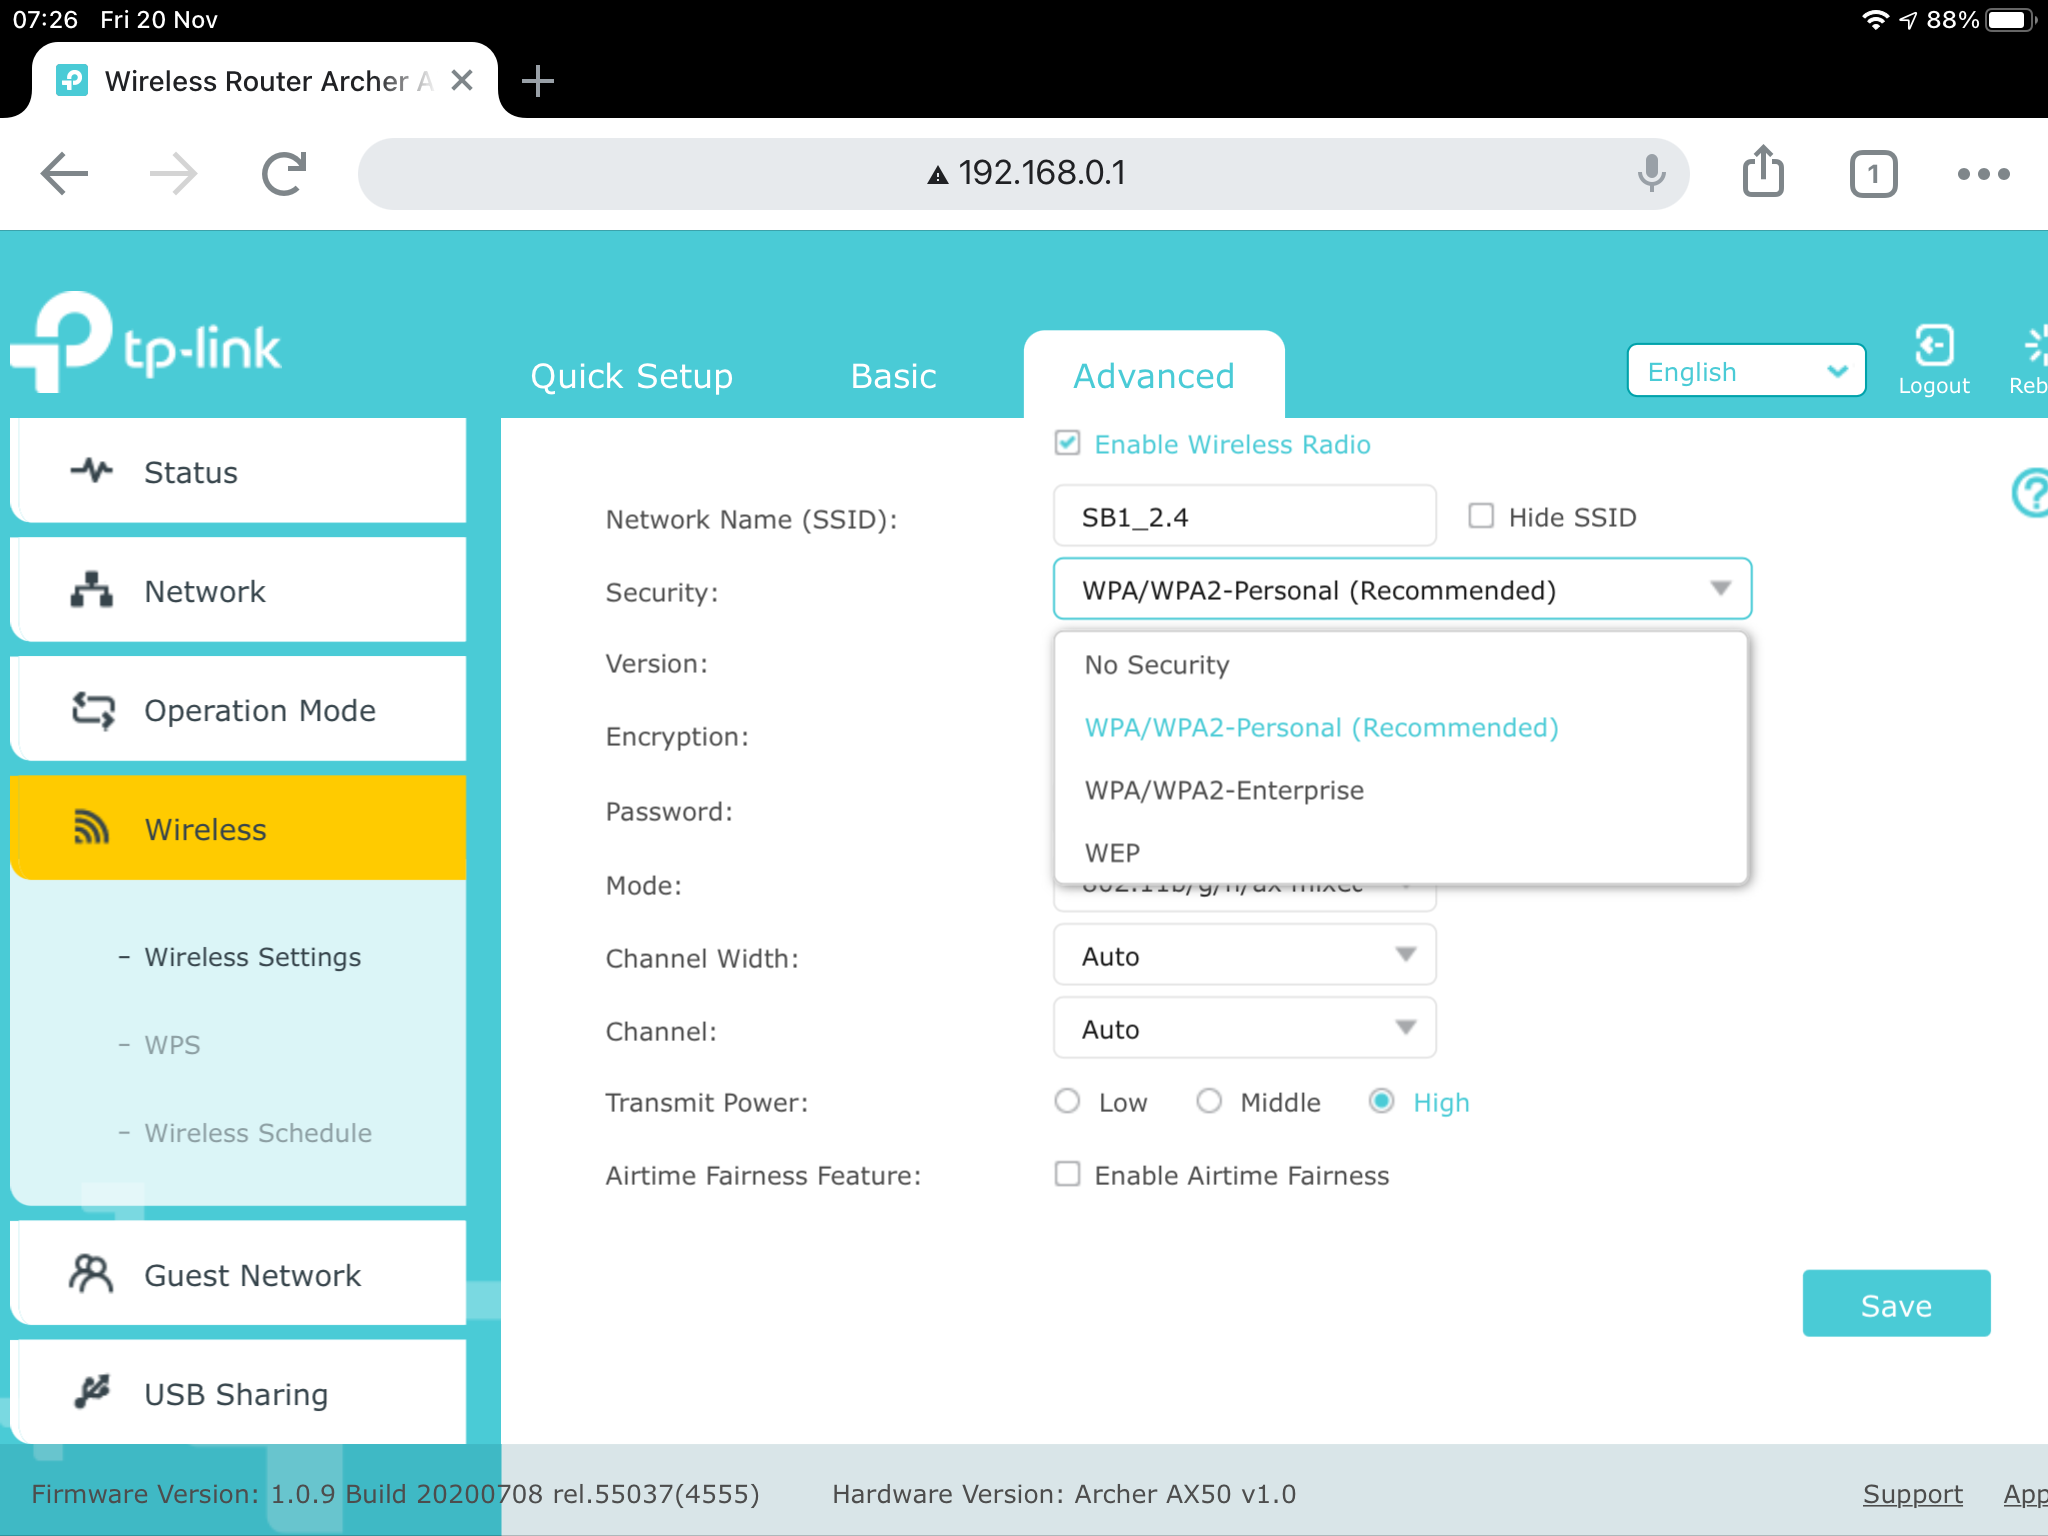
Task: Reload the page with refresh icon
Action: click(284, 174)
